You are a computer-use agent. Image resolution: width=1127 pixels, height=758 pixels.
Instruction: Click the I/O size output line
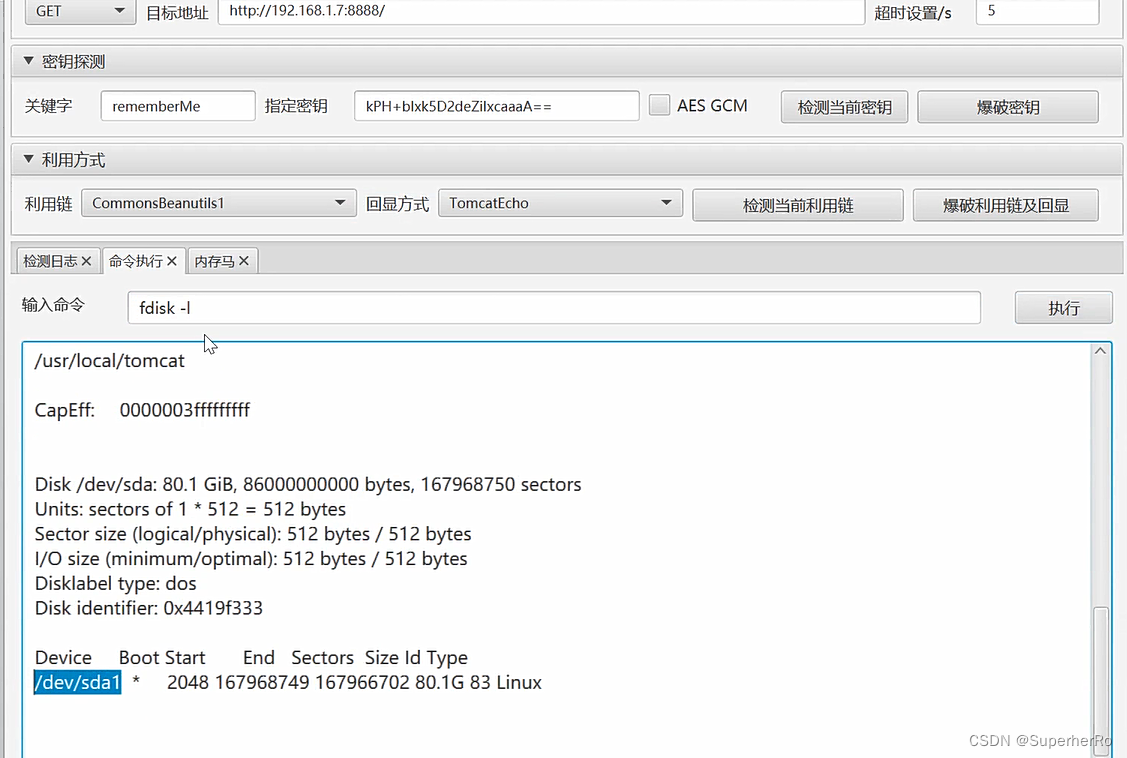tap(251, 559)
